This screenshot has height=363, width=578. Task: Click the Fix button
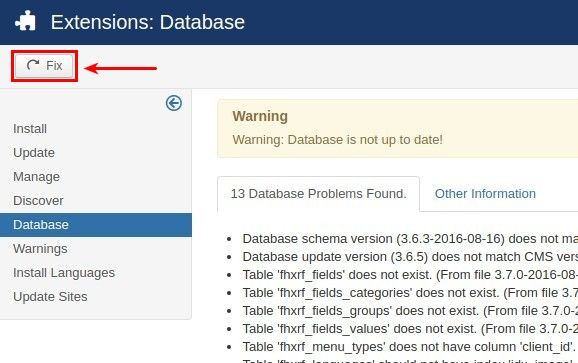[44, 66]
